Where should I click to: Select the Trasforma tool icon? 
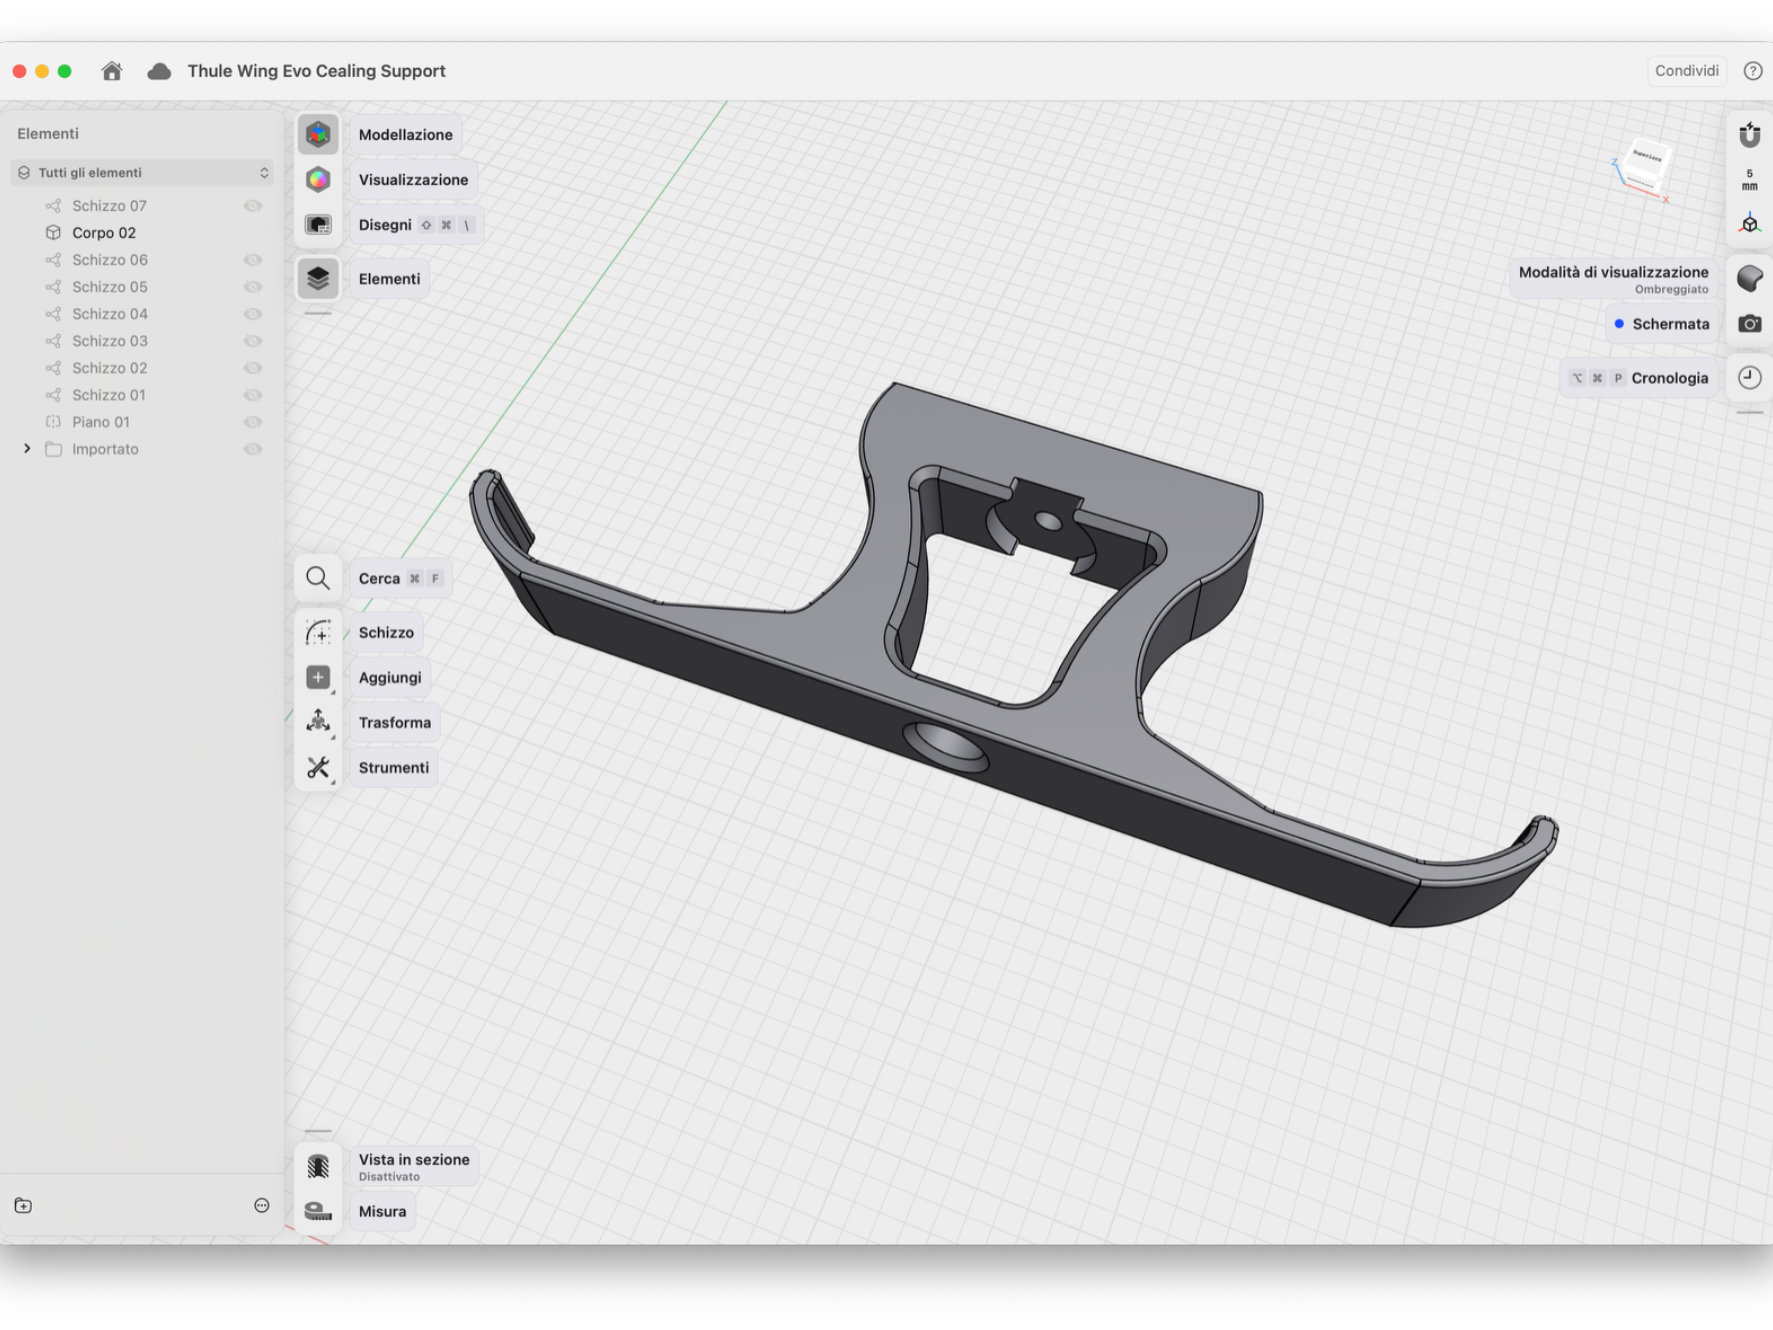click(318, 722)
